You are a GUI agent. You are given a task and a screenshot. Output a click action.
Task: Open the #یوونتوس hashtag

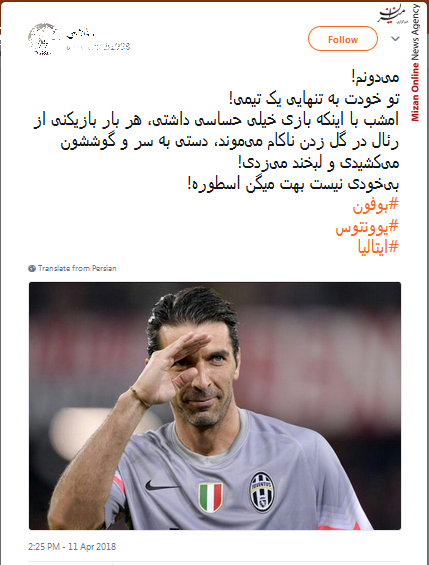coord(367,227)
